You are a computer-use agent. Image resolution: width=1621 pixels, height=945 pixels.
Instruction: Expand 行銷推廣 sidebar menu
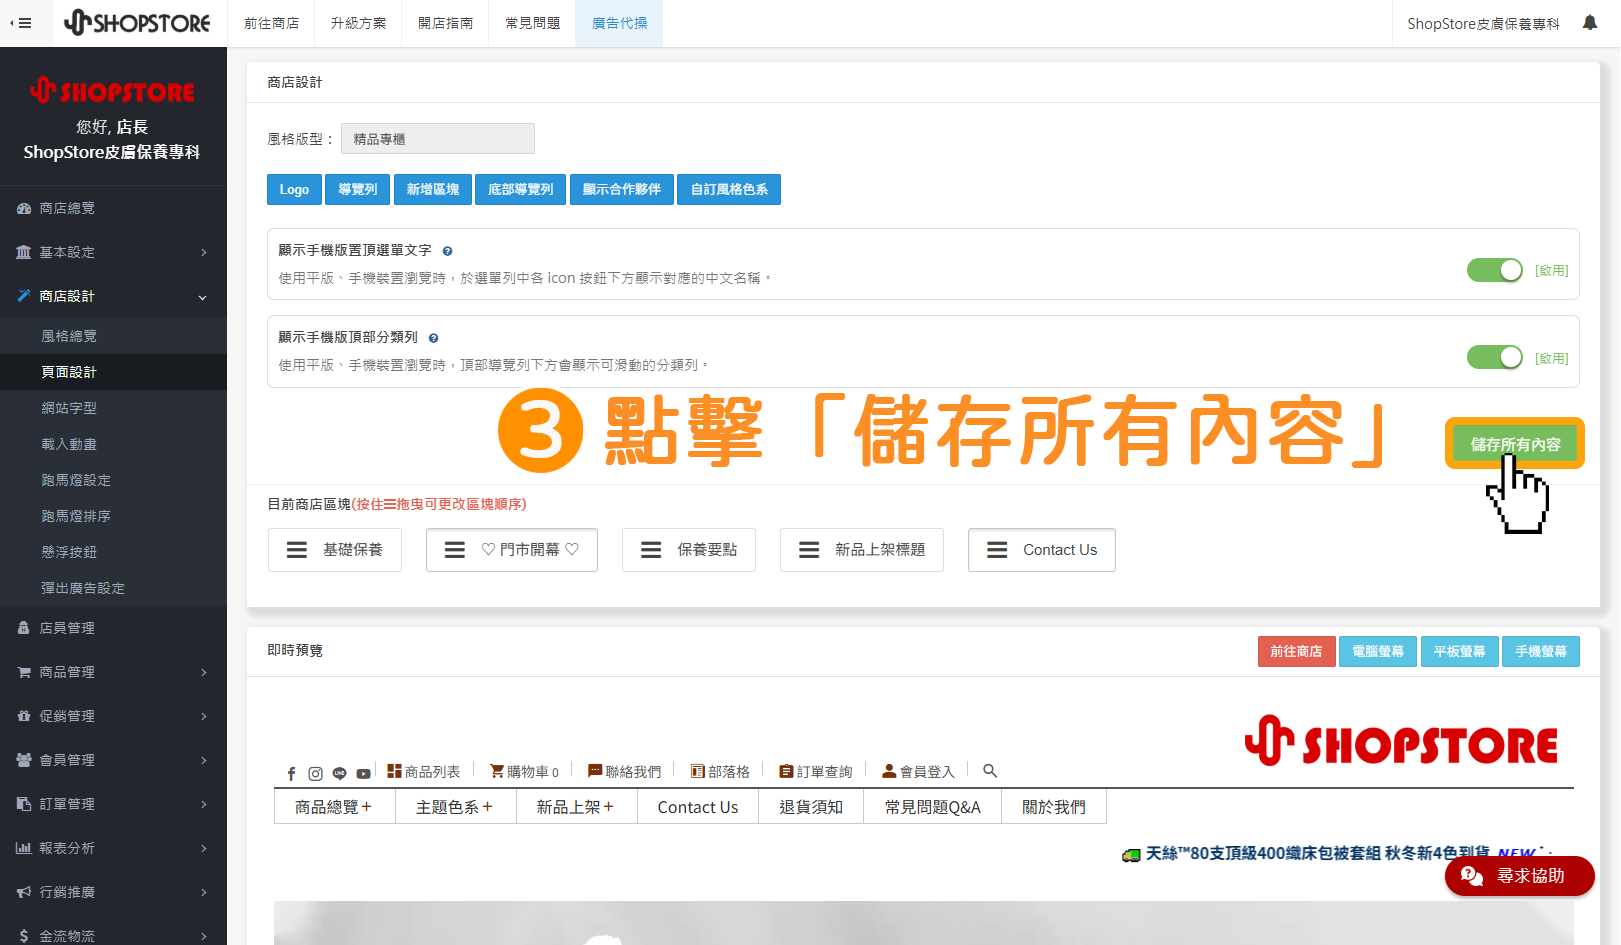point(113,892)
